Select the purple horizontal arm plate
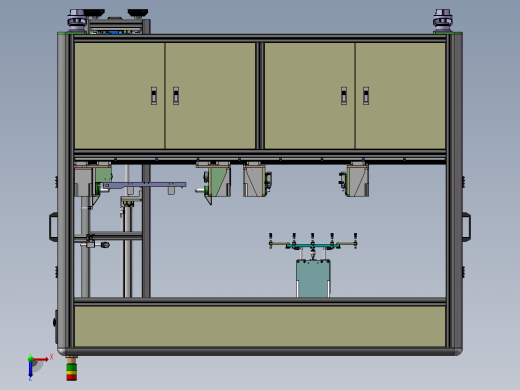Screen dimensions: 520x390 pyautogui.click(x=144, y=186)
